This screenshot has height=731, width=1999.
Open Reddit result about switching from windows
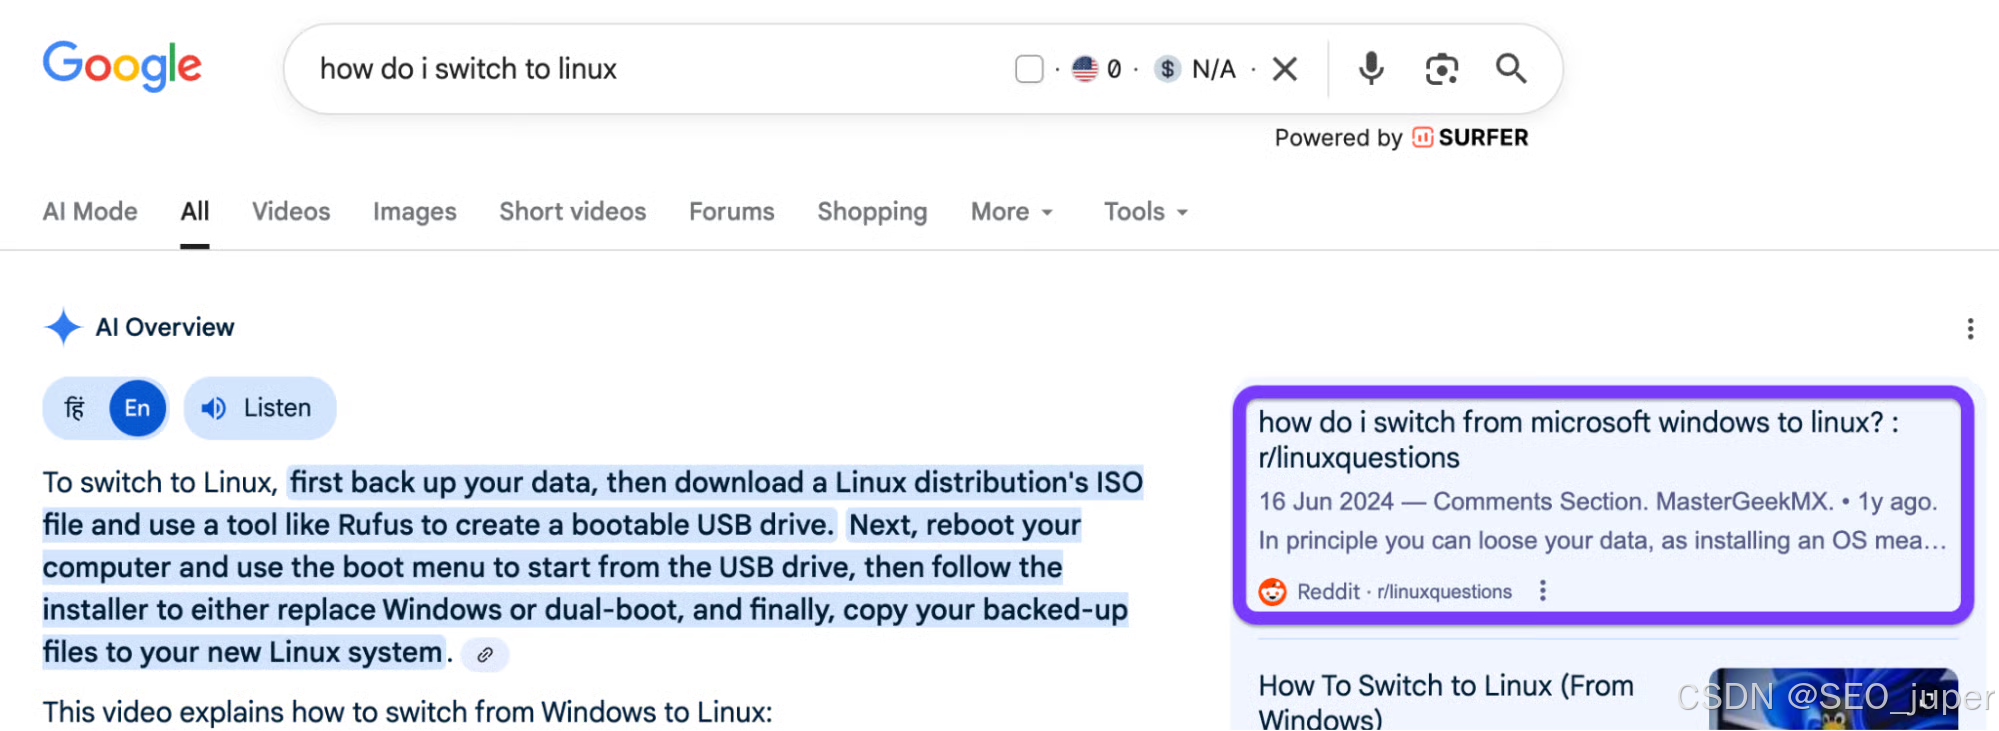pos(1578,440)
